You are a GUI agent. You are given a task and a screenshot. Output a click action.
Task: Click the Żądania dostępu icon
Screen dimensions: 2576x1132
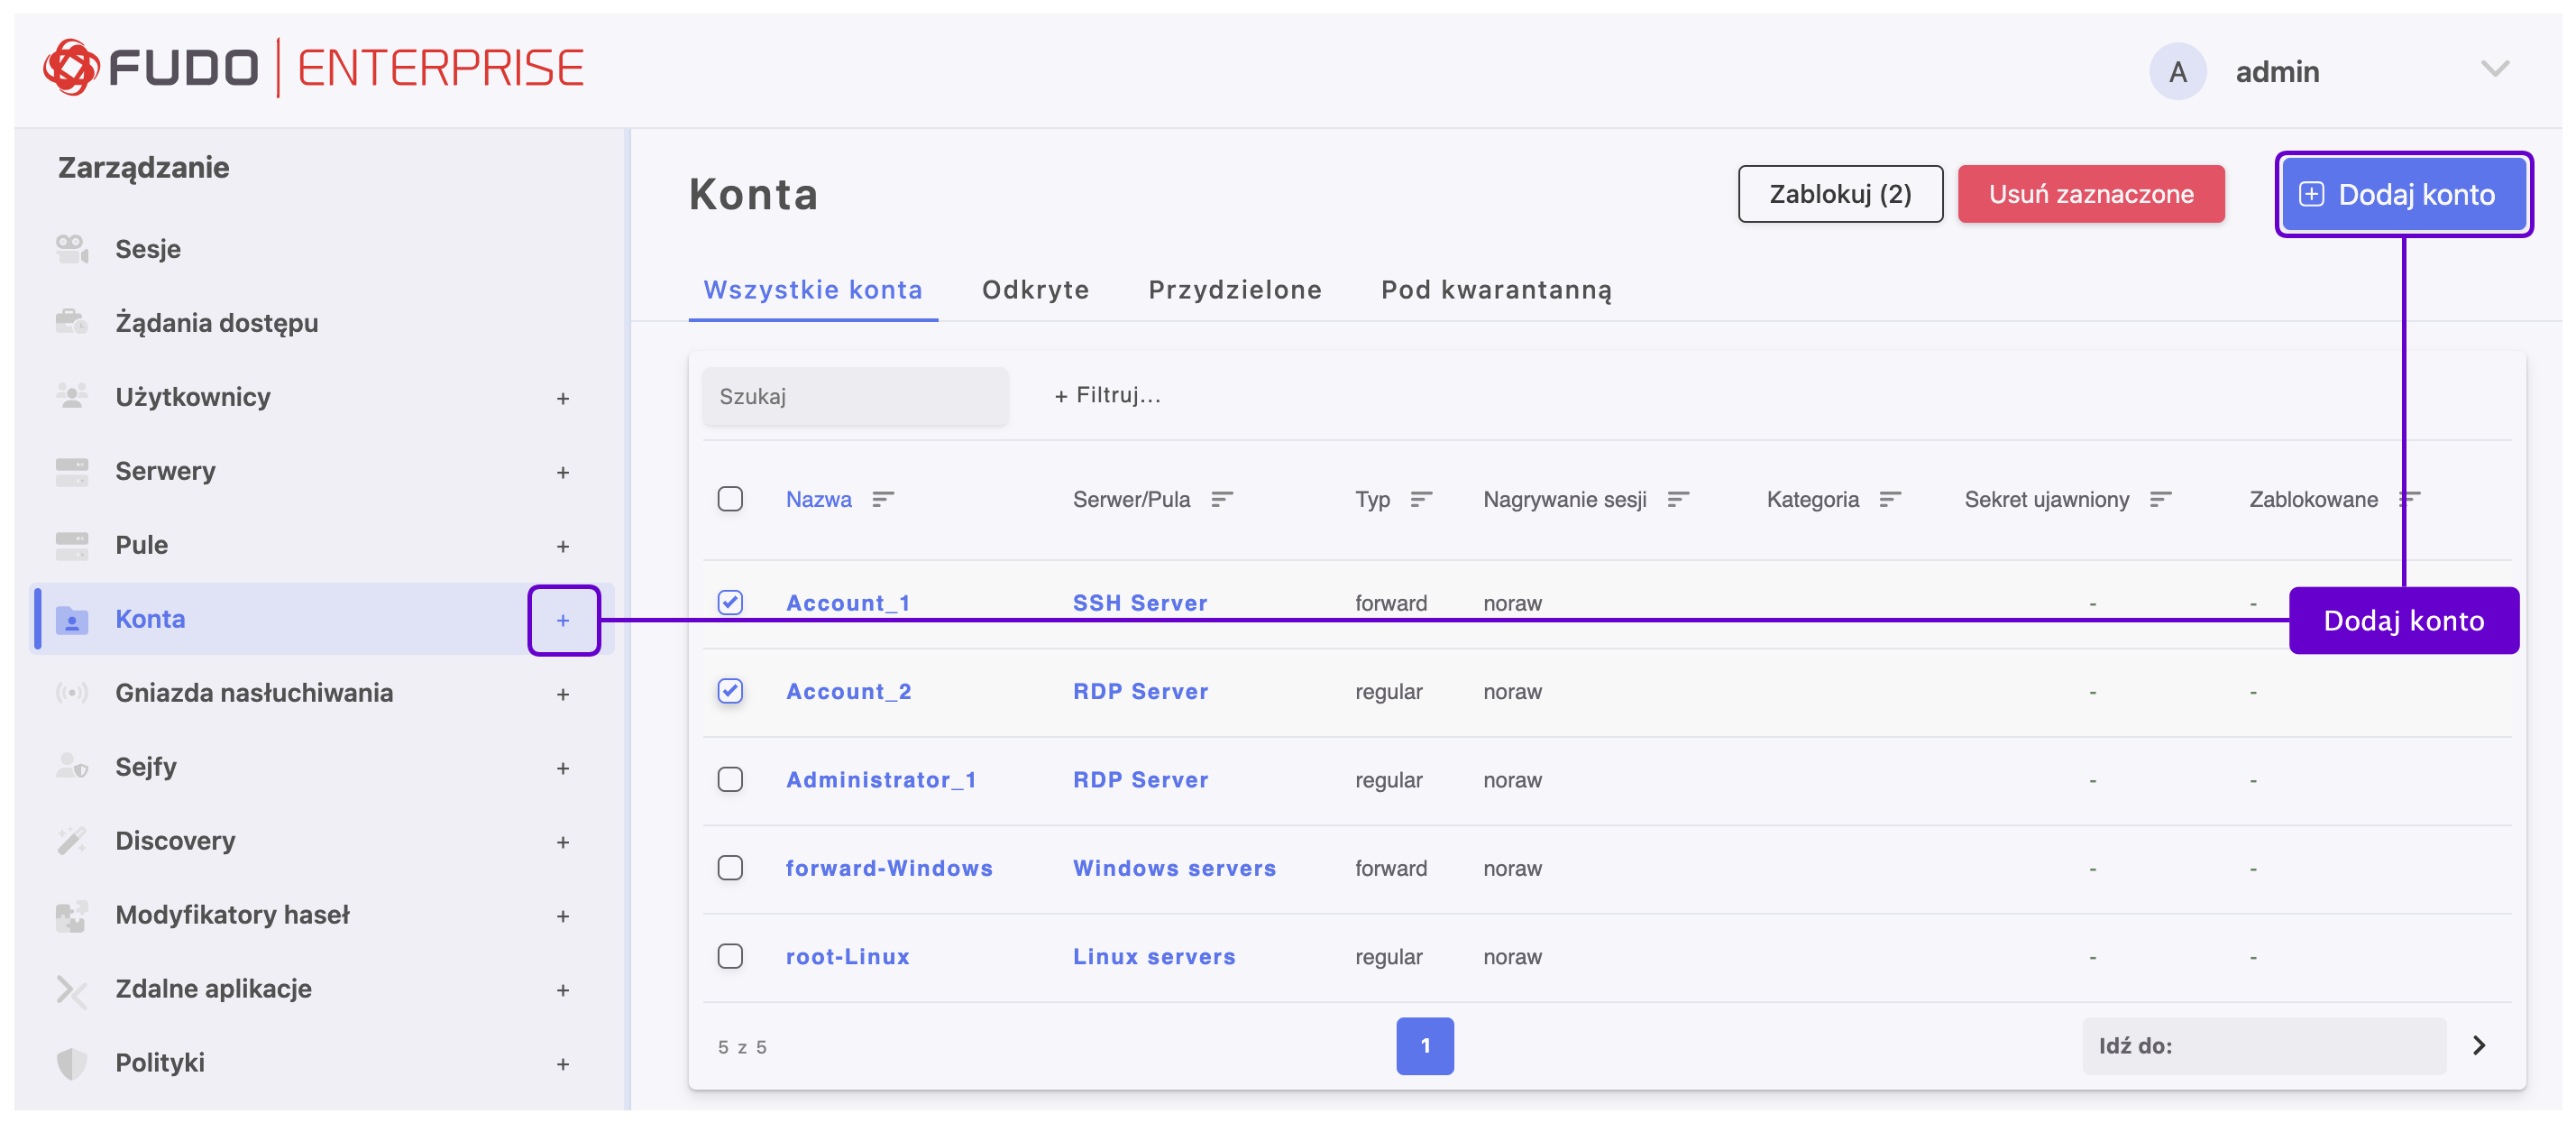click(72, 323)
